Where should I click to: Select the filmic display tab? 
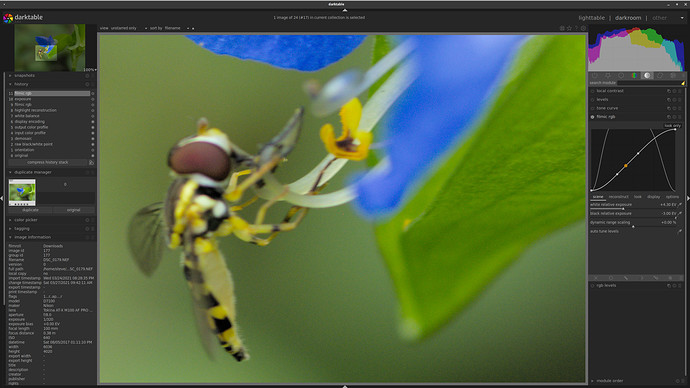click(653, 197)
